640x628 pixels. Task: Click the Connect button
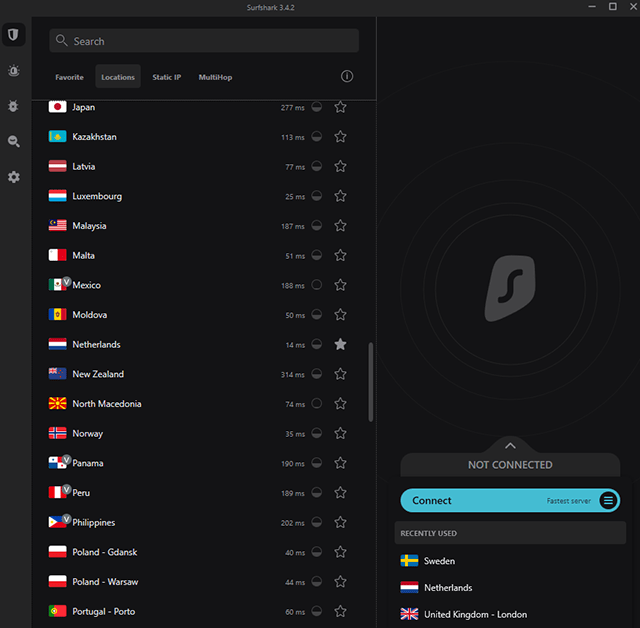click(x=510, y=500)
